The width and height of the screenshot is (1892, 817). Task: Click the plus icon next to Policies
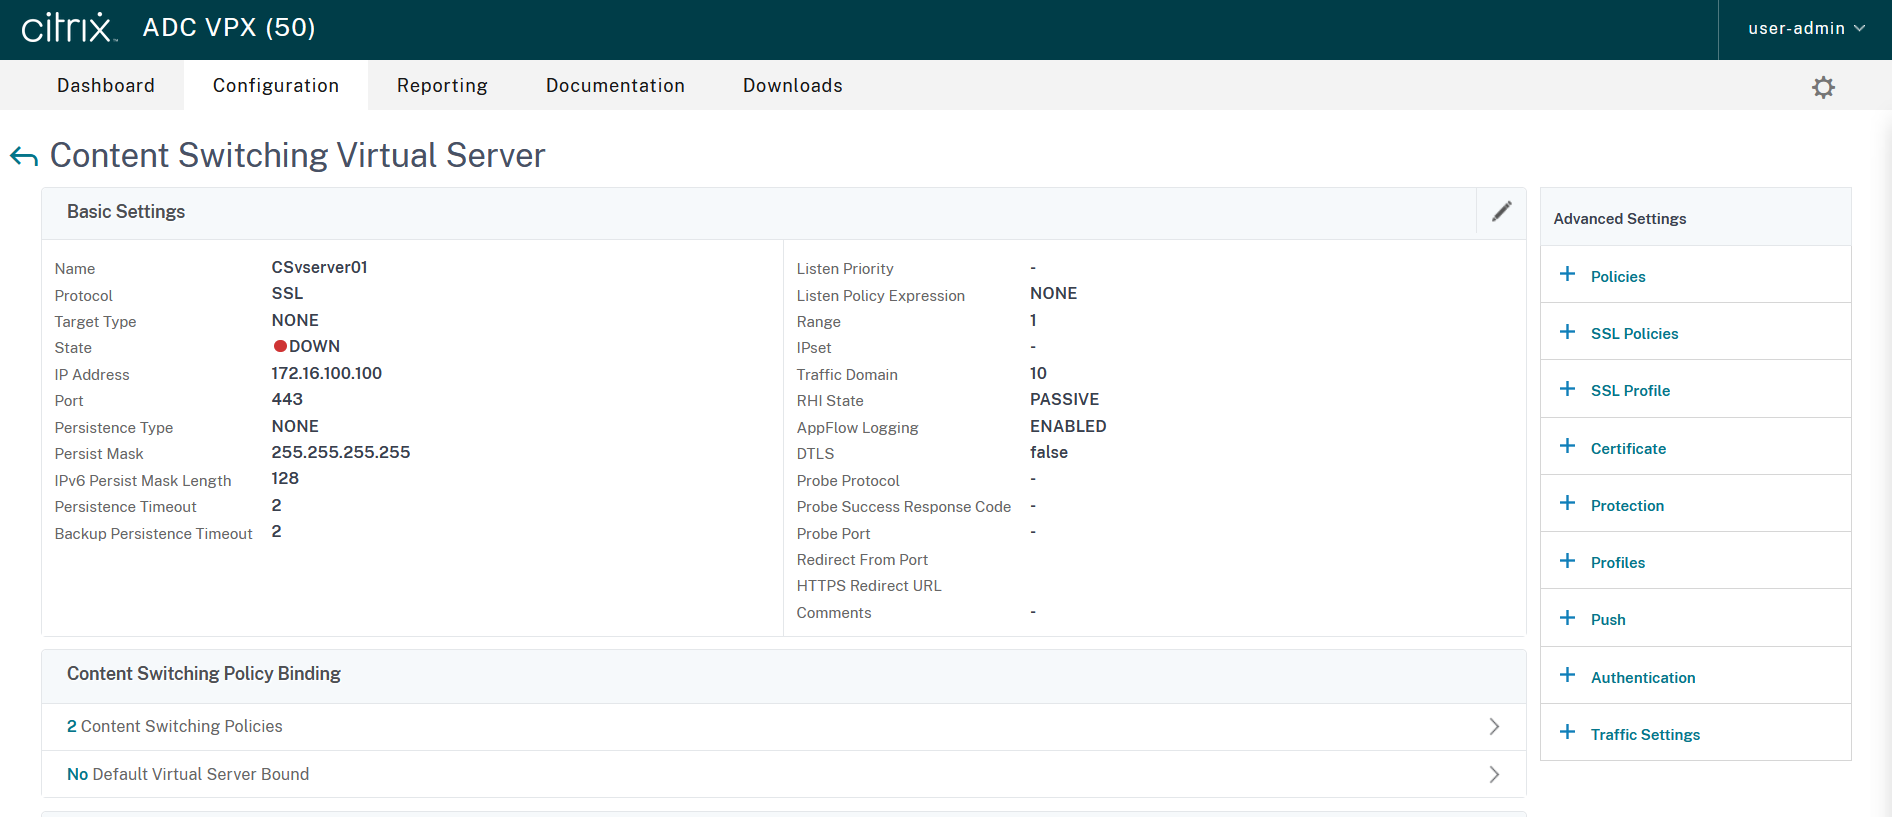point(1567,274)
